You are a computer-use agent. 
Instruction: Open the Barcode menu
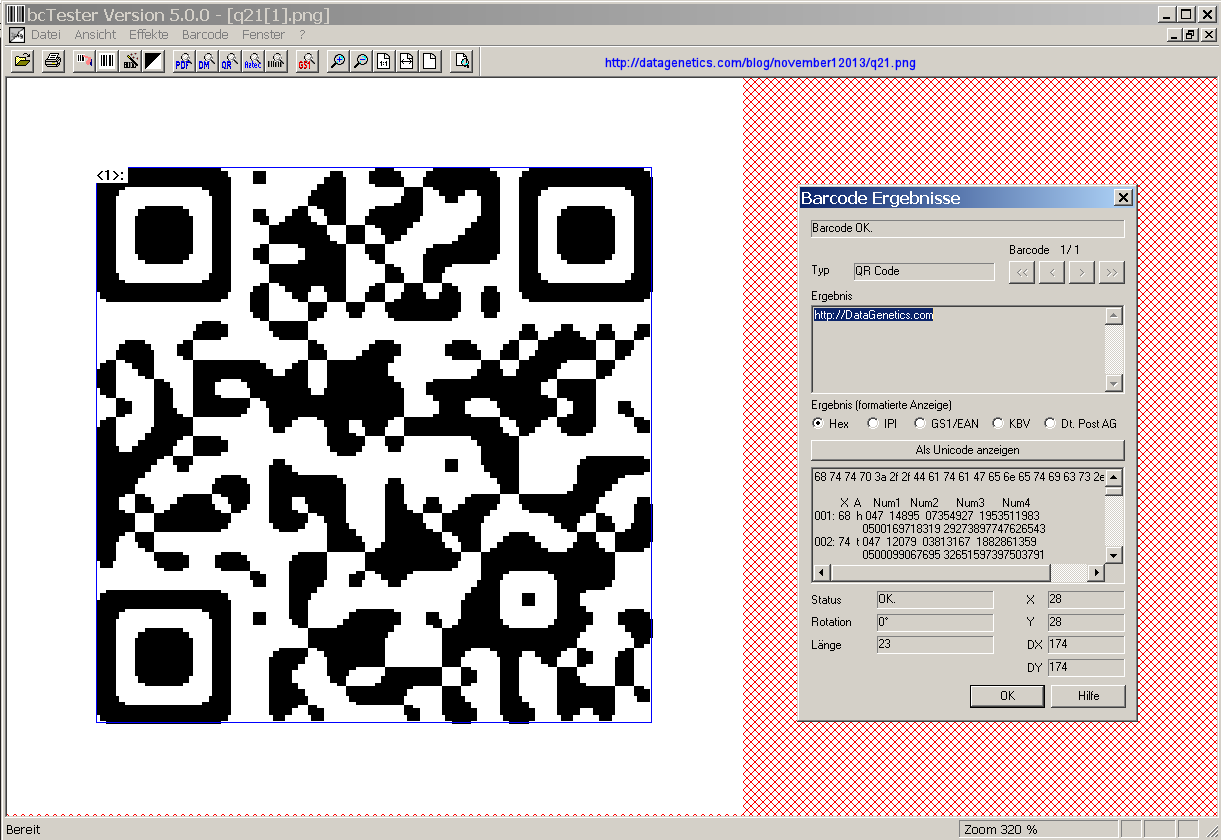(x=205, y=34)
